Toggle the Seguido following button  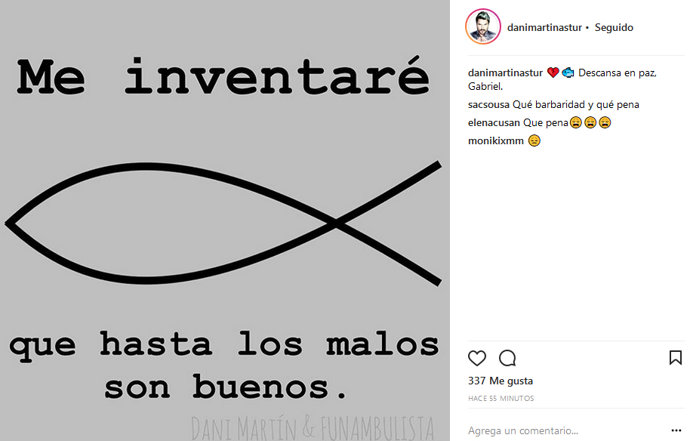[614, 27]
